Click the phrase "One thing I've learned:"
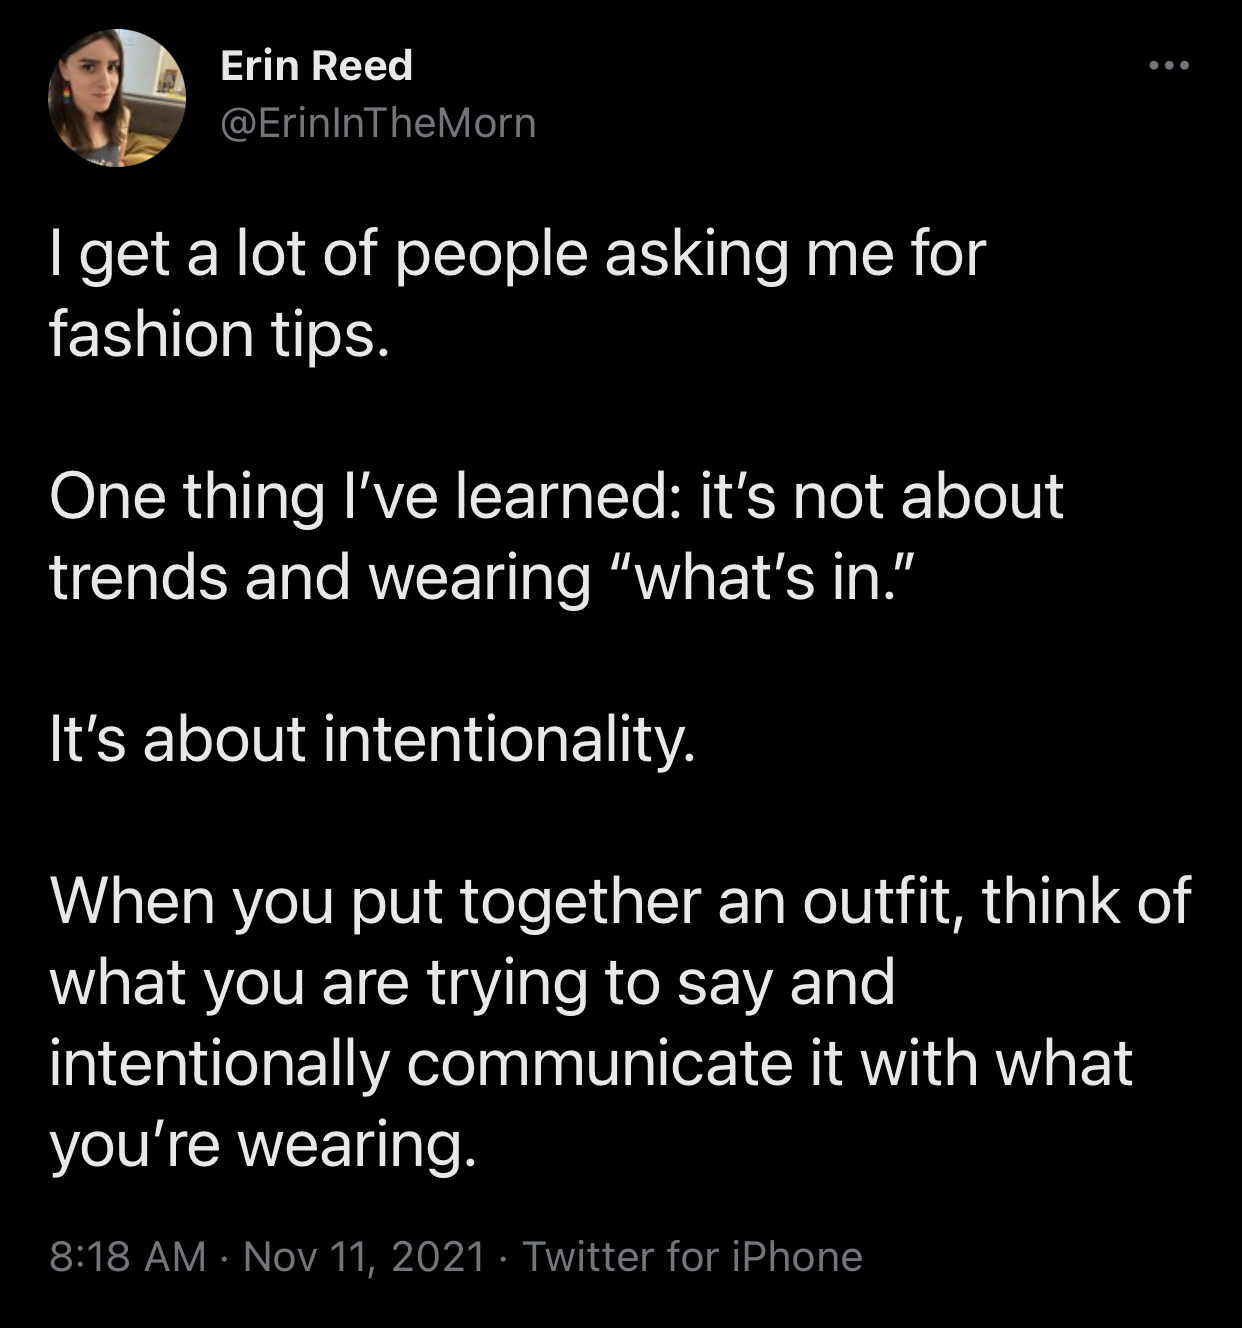This screenshot has height=1328, width=1242. [x=359, y=496]
